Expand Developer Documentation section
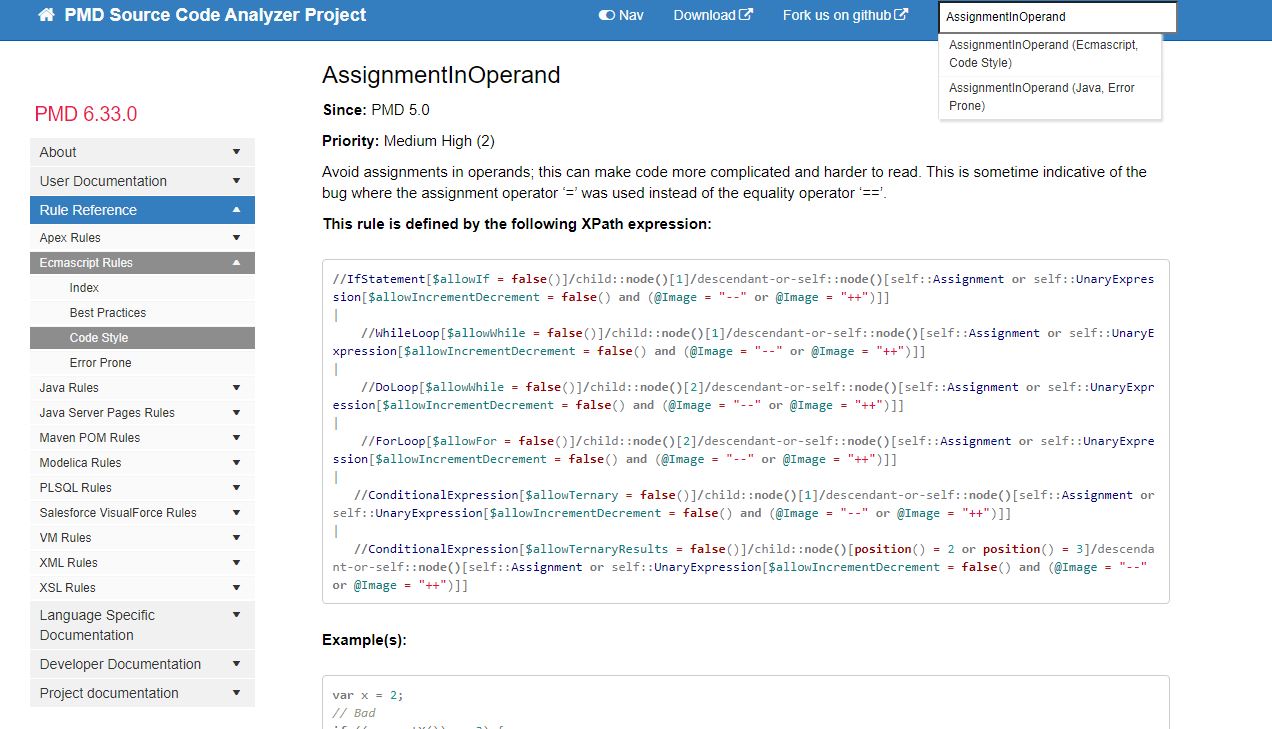This screenshot has height=729, width=1272. pos(142,664)
